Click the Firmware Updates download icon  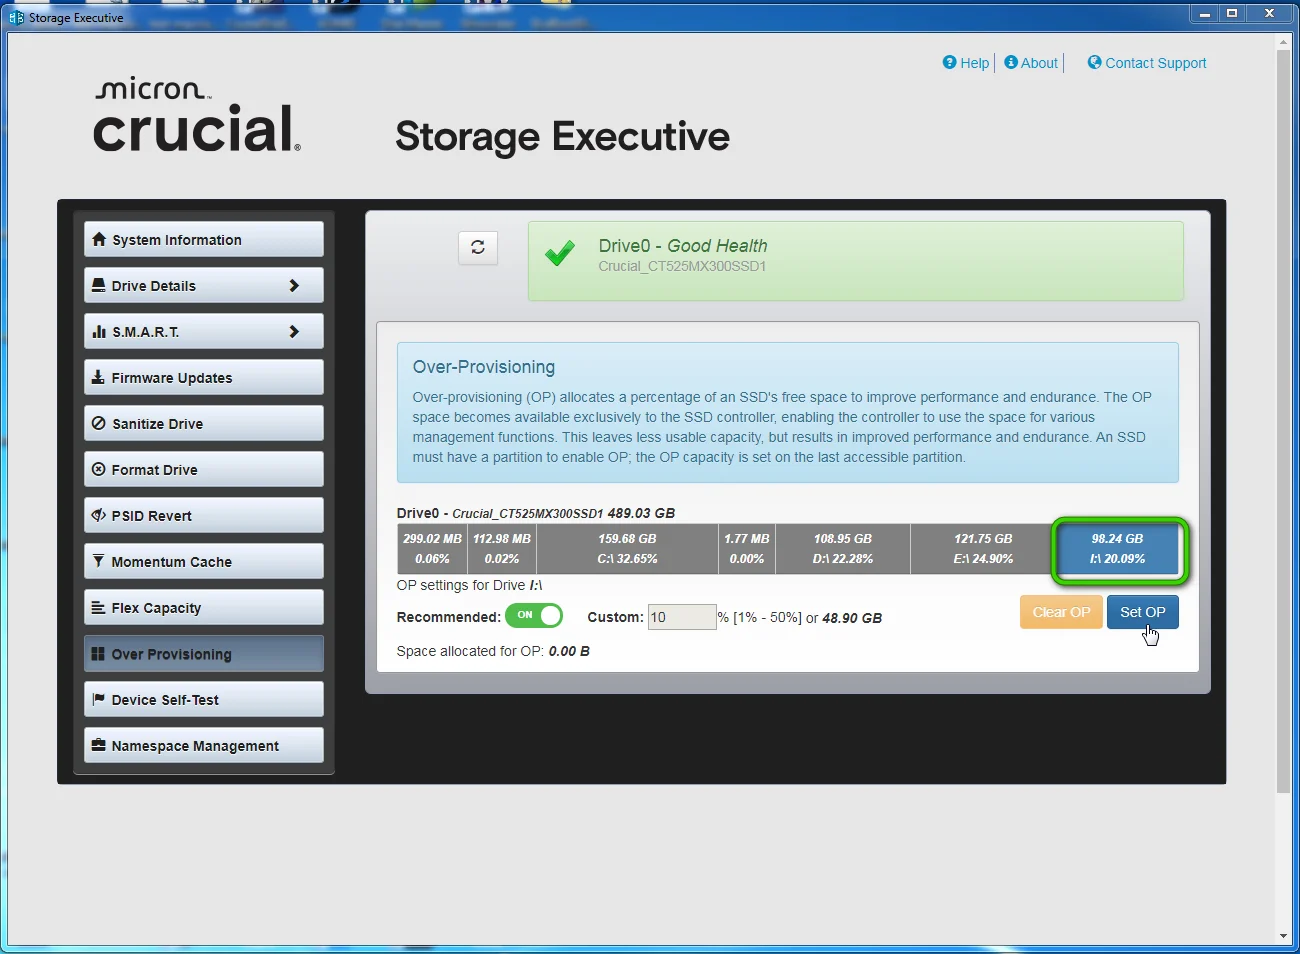(x=98, y=378)
